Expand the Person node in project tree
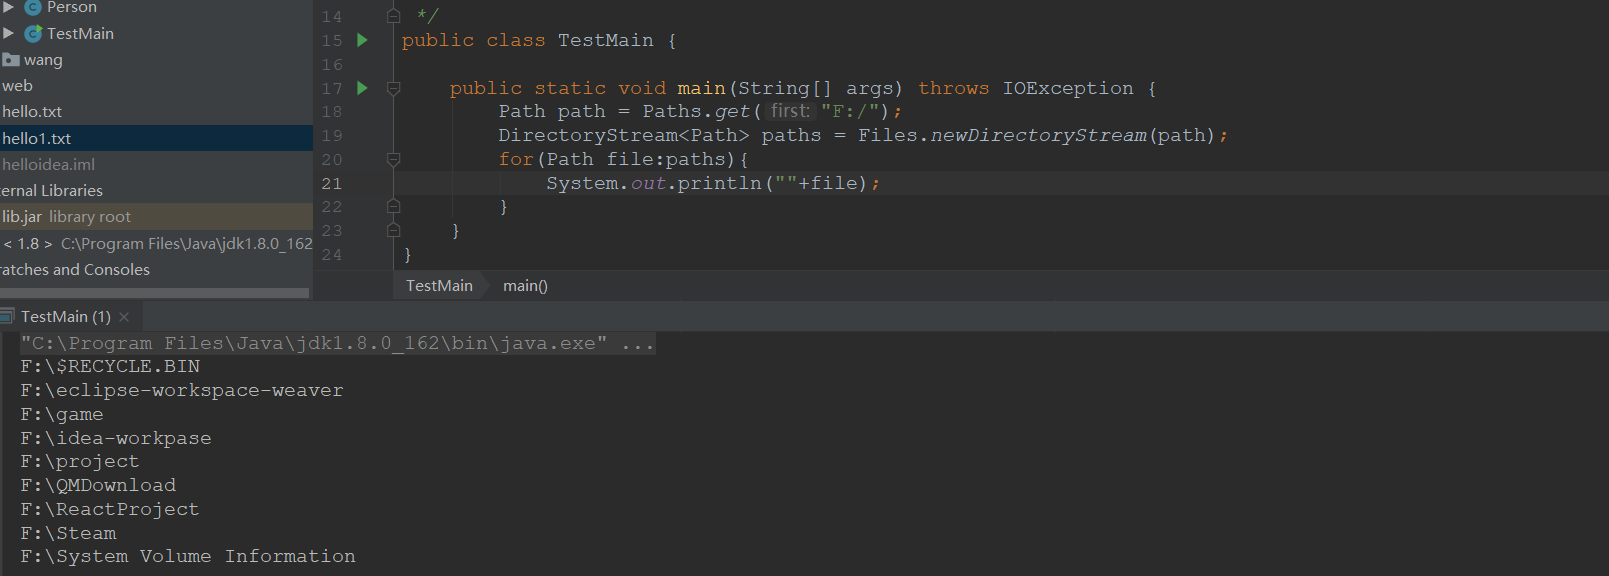Screen dimensions: 1609x576 [8, 7]
